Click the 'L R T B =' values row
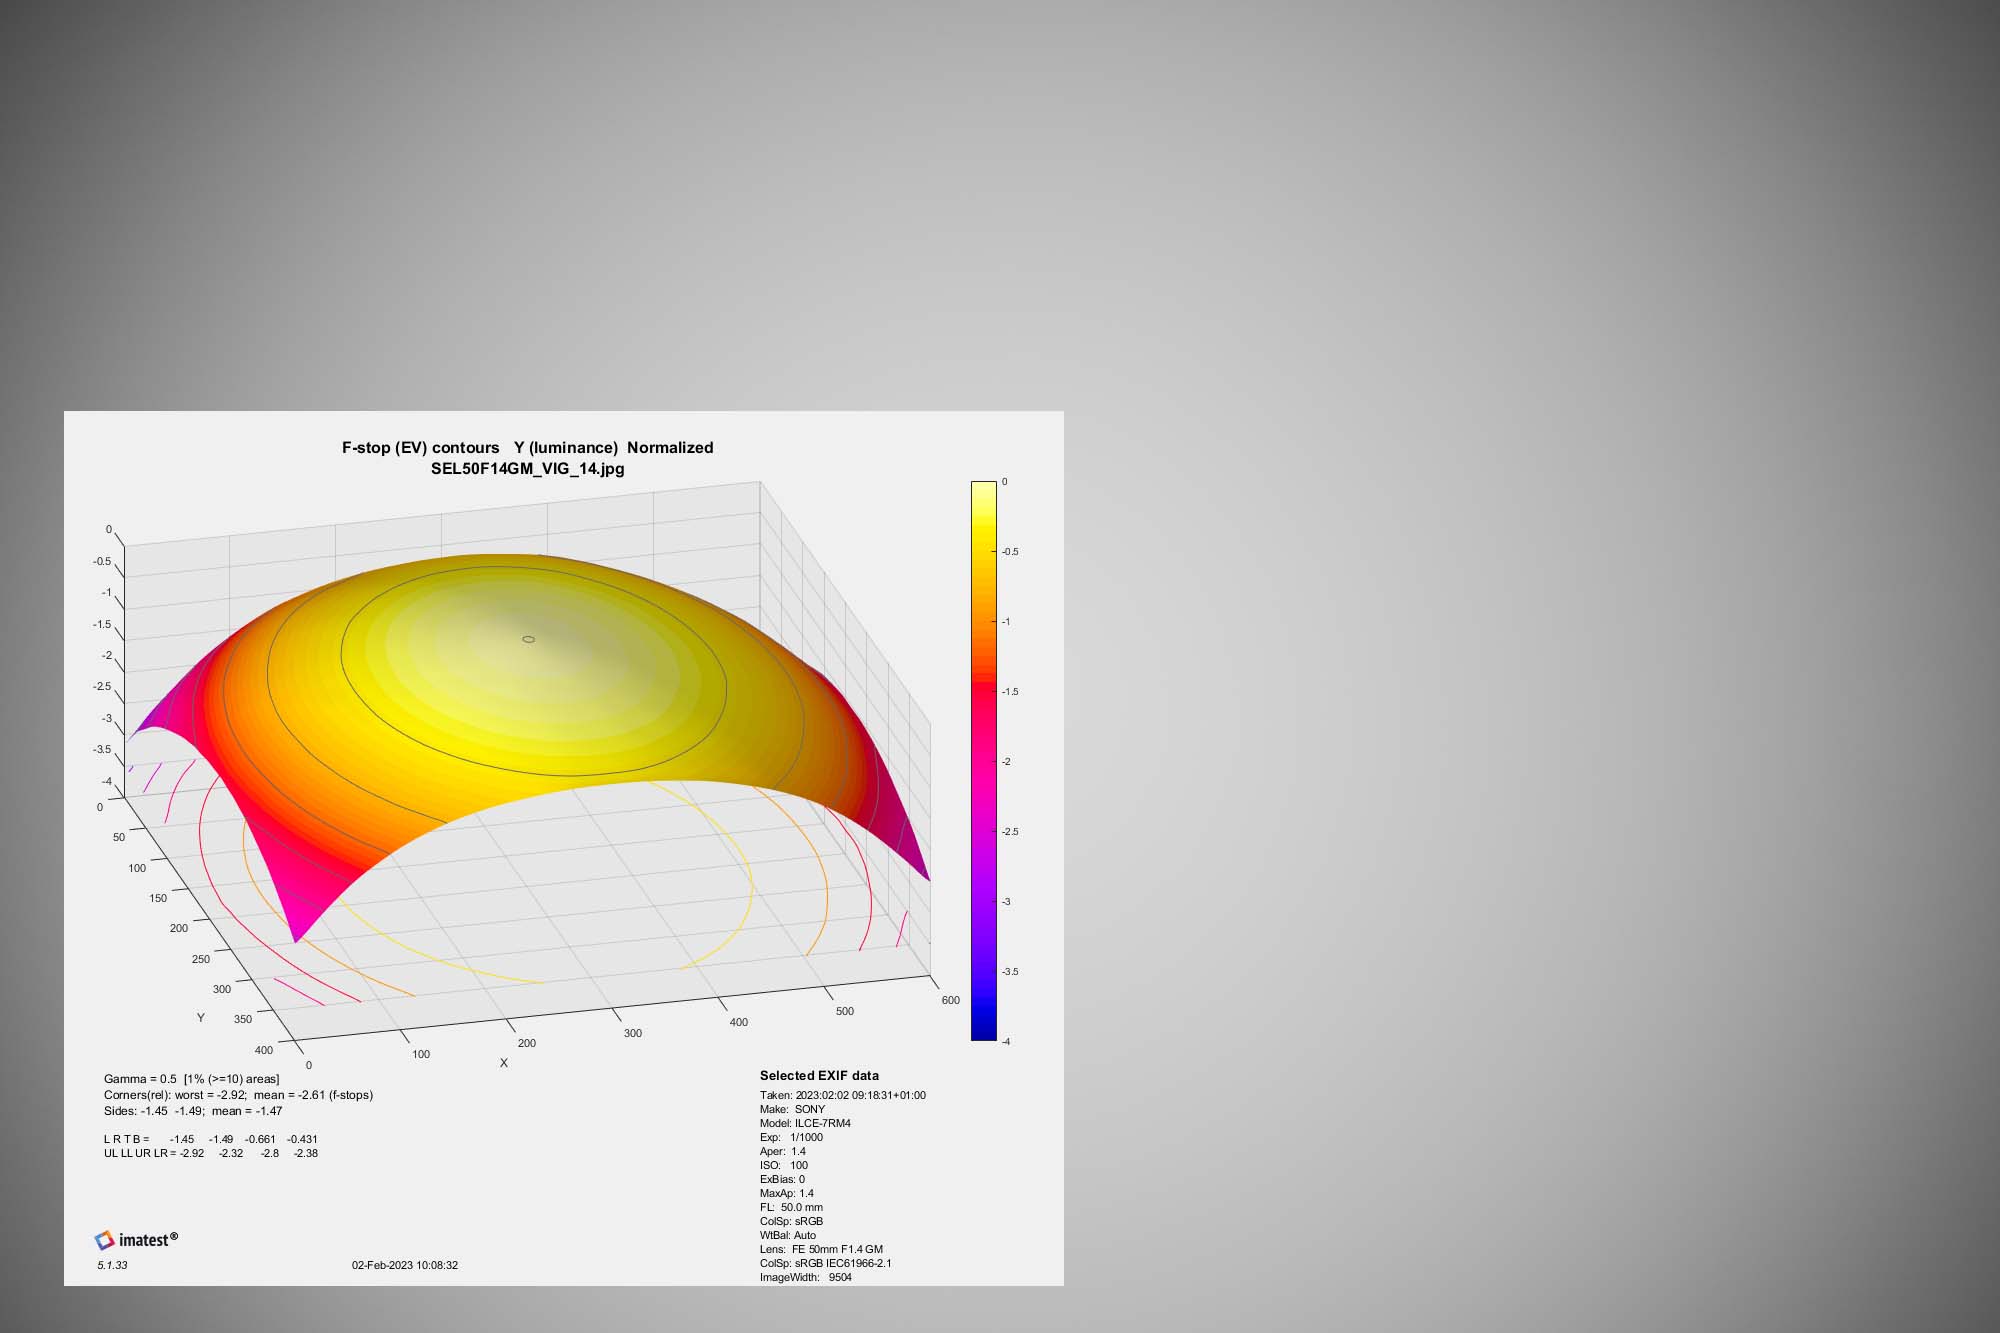2000x1333 pixels. coord(210,1139)
